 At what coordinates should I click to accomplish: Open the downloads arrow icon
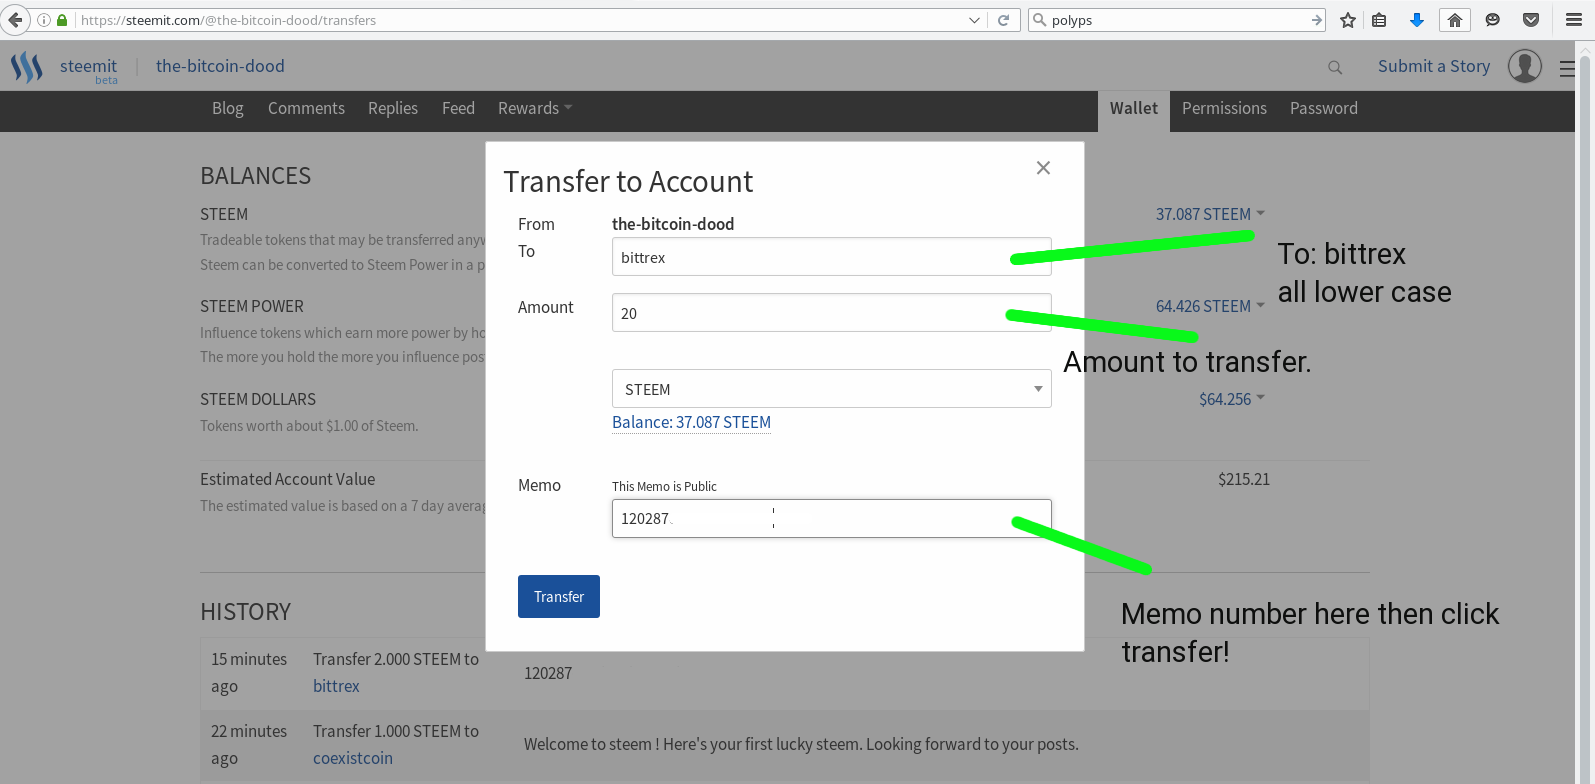pyautogui.click(x=1417, y=20)
